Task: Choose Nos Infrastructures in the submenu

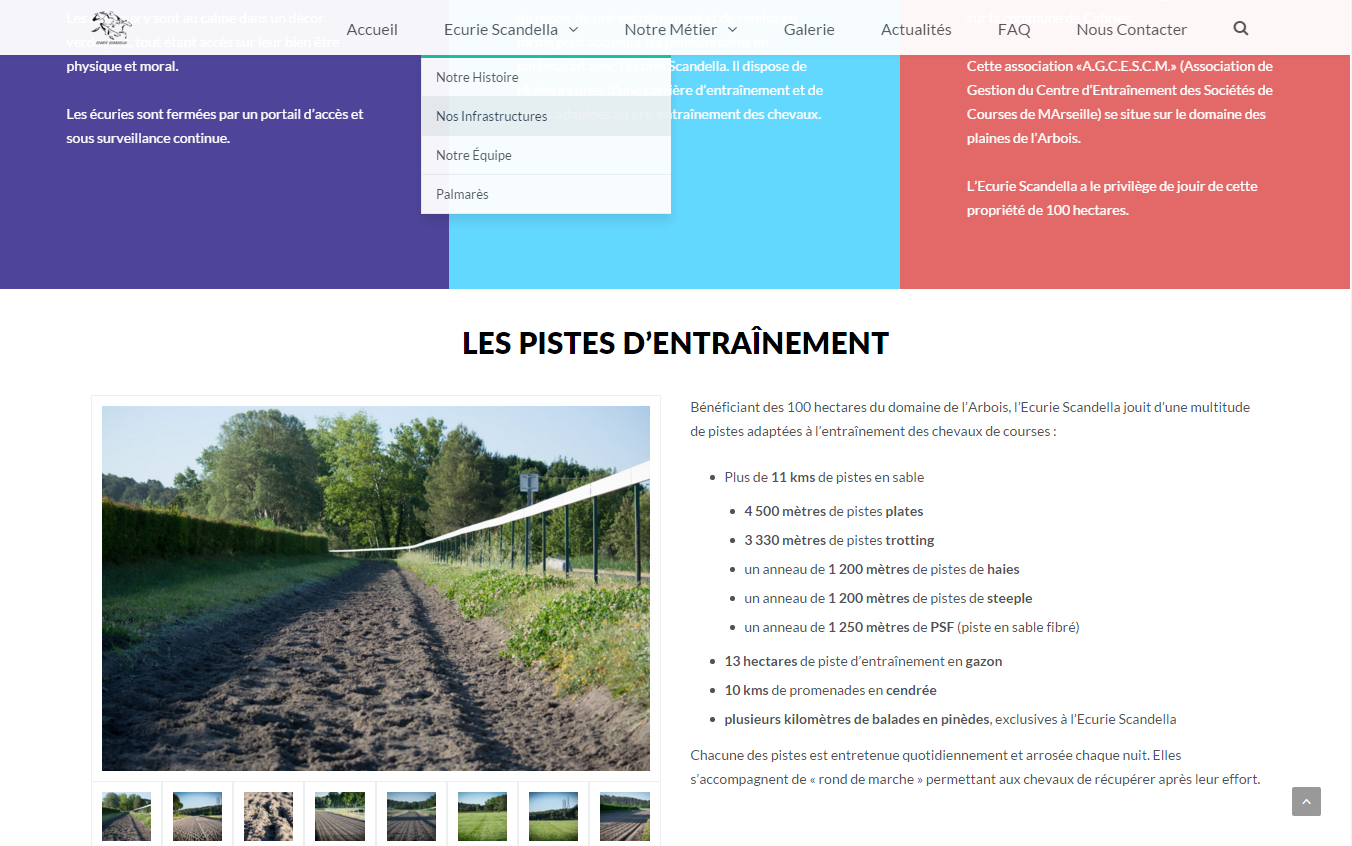Action: tap(491, 116)
